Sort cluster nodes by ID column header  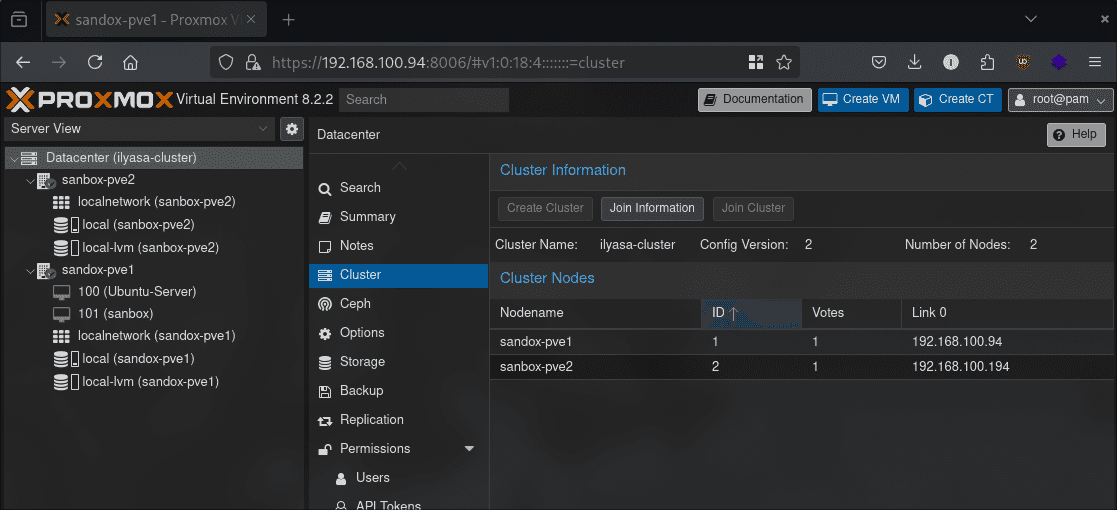tap(750, 313)
